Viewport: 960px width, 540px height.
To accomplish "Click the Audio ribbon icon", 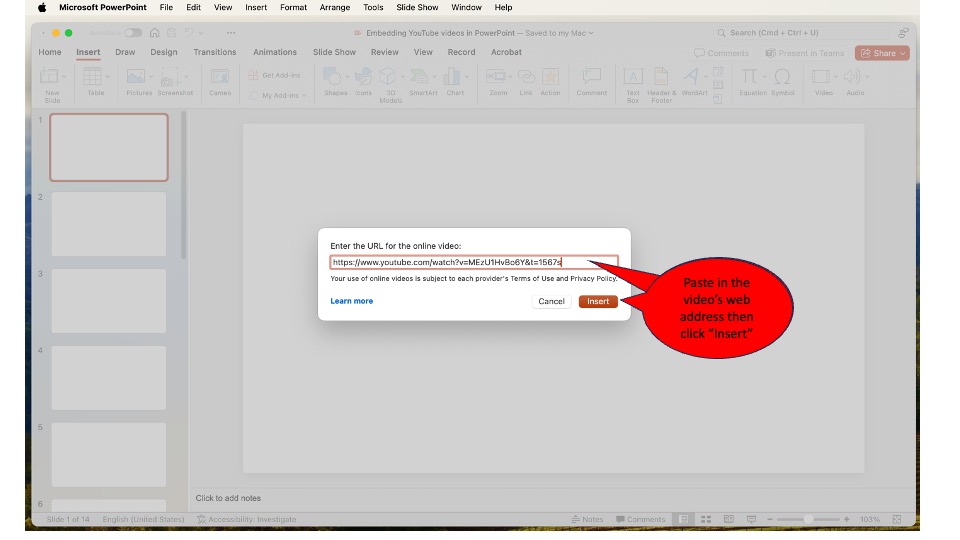I will point(852,77).
